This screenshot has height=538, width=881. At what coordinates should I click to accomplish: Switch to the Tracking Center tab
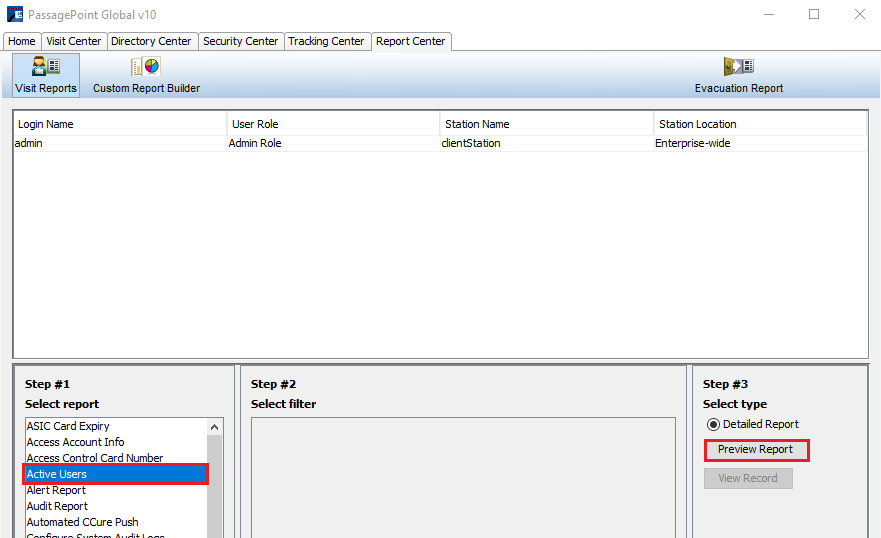coord(326,42)
